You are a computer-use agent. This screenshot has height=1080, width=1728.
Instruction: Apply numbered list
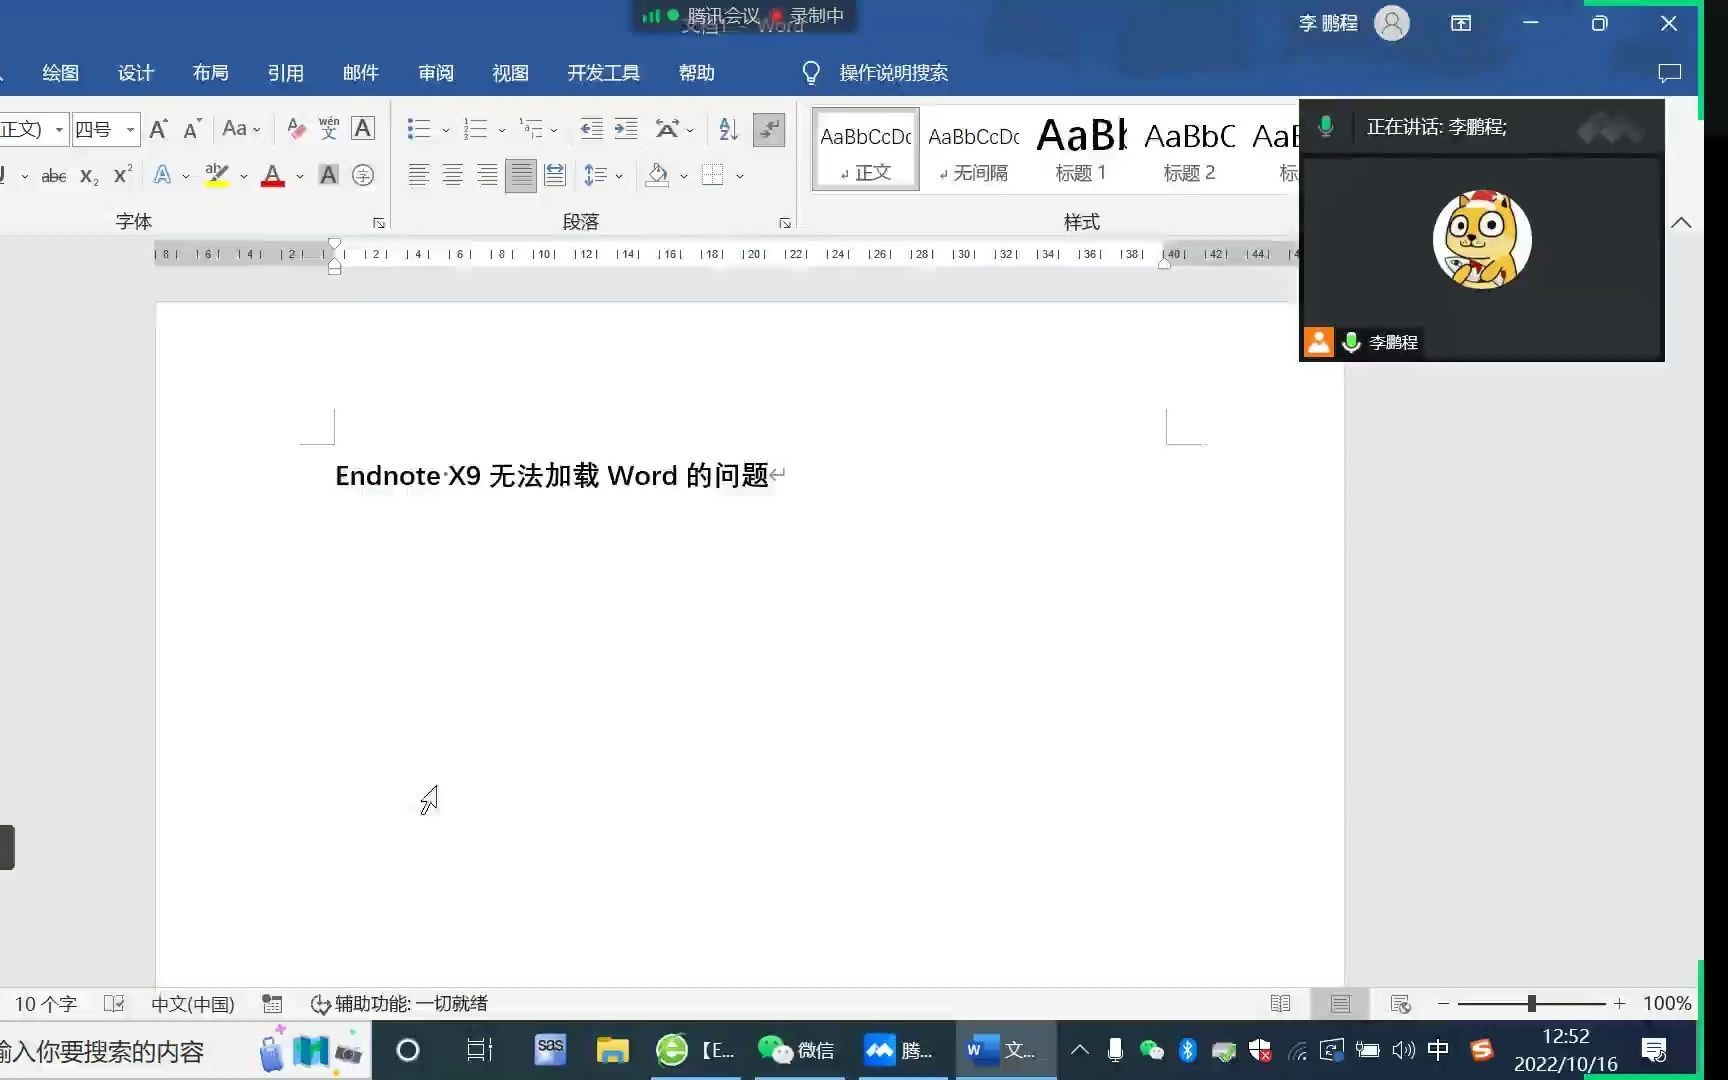(475, 129)
